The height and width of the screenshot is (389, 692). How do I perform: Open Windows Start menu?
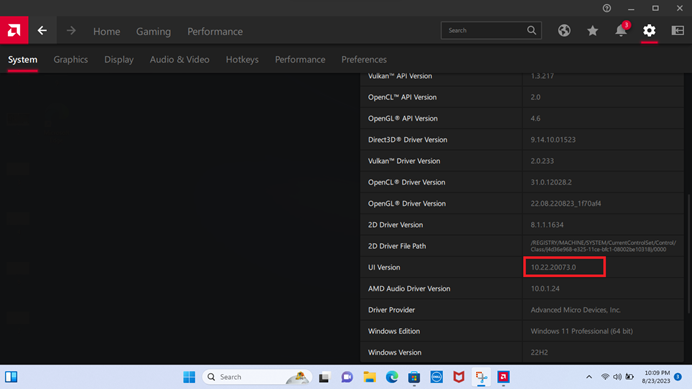[x=189, y=377]
